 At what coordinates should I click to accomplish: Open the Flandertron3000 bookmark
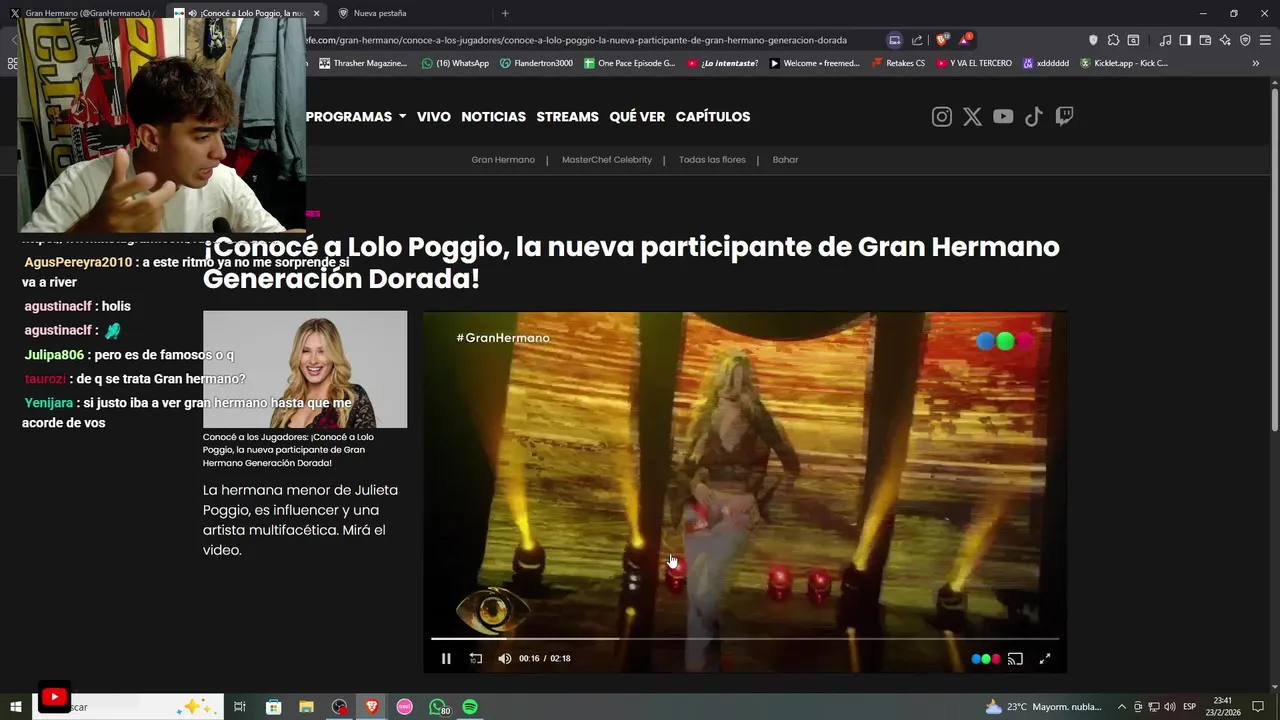(536, 63)
